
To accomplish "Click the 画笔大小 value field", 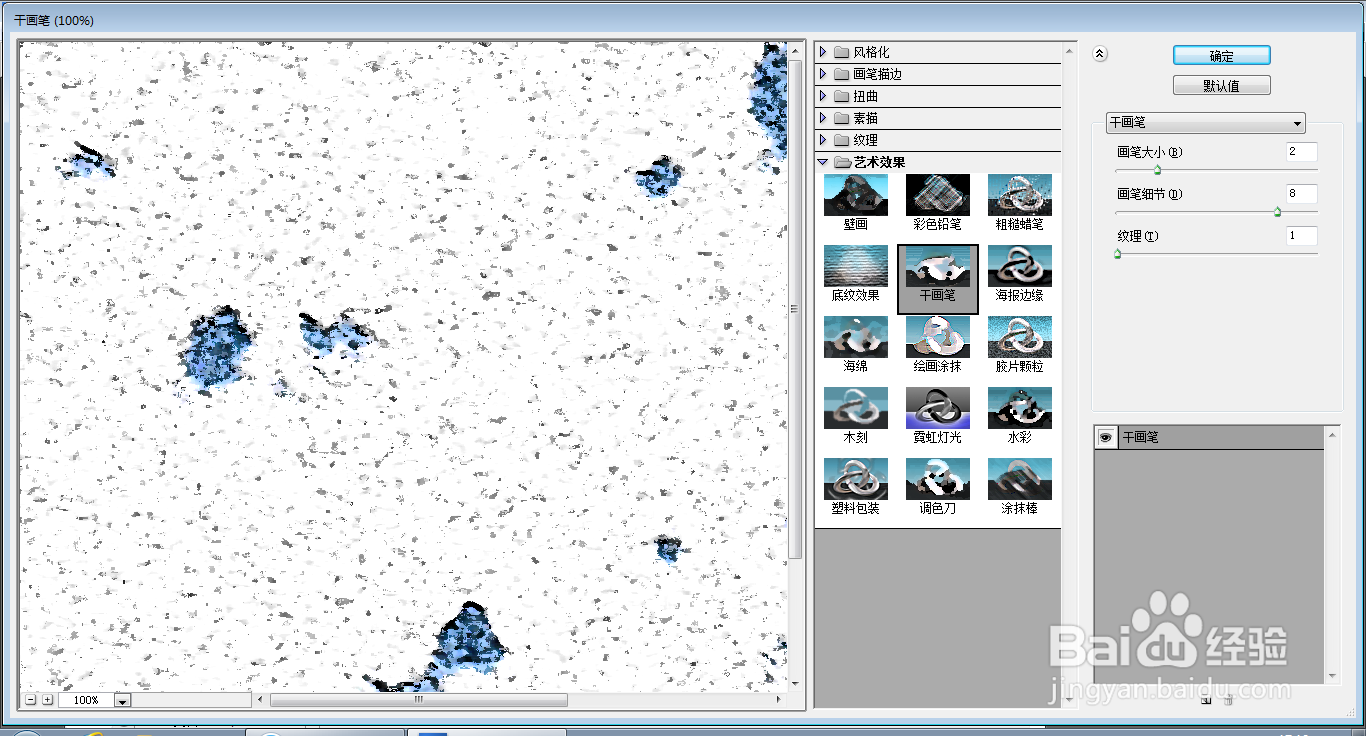I will tap(1302, 152).
